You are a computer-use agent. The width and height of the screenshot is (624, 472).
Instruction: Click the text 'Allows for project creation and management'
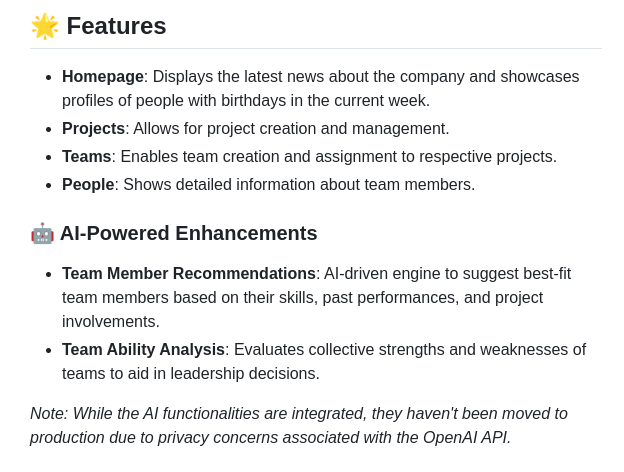[289, 129]
